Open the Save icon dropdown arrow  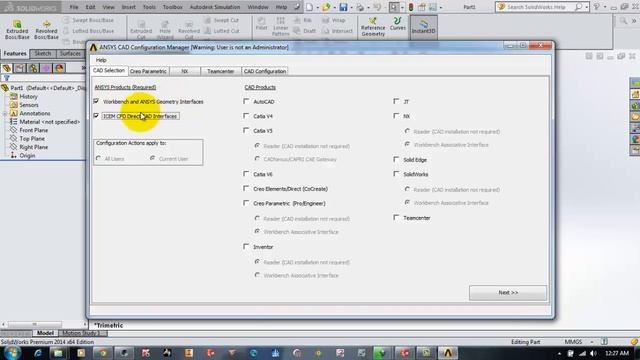(x=351, y=7)
